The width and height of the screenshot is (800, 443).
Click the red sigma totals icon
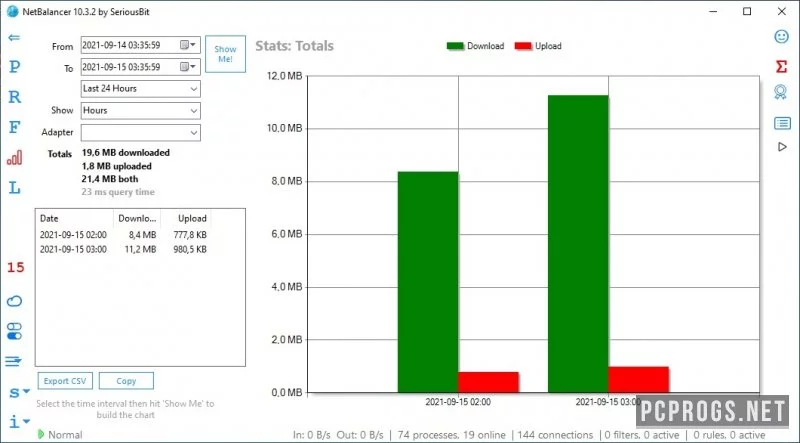[781, 66]
